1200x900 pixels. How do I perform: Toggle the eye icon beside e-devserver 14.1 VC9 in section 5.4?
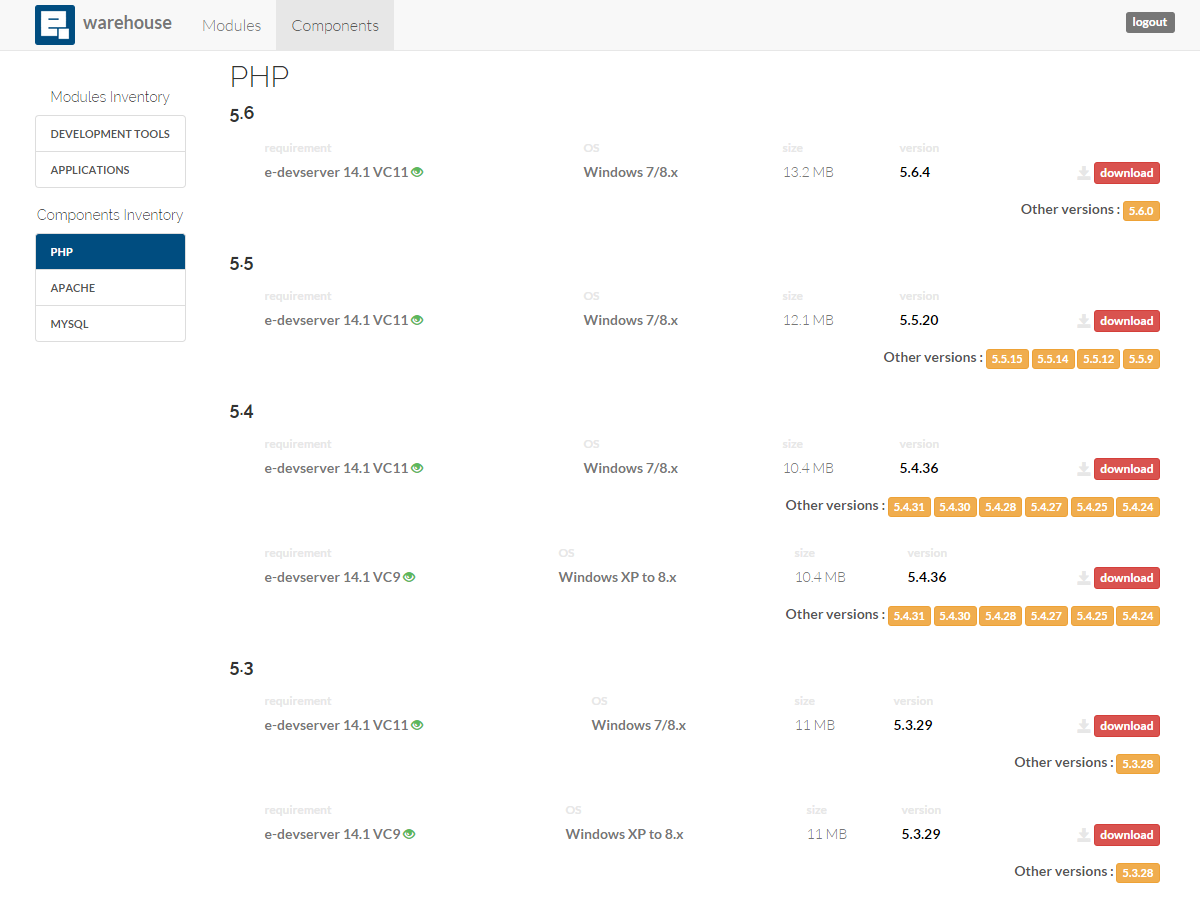click(x=408, y=576)
